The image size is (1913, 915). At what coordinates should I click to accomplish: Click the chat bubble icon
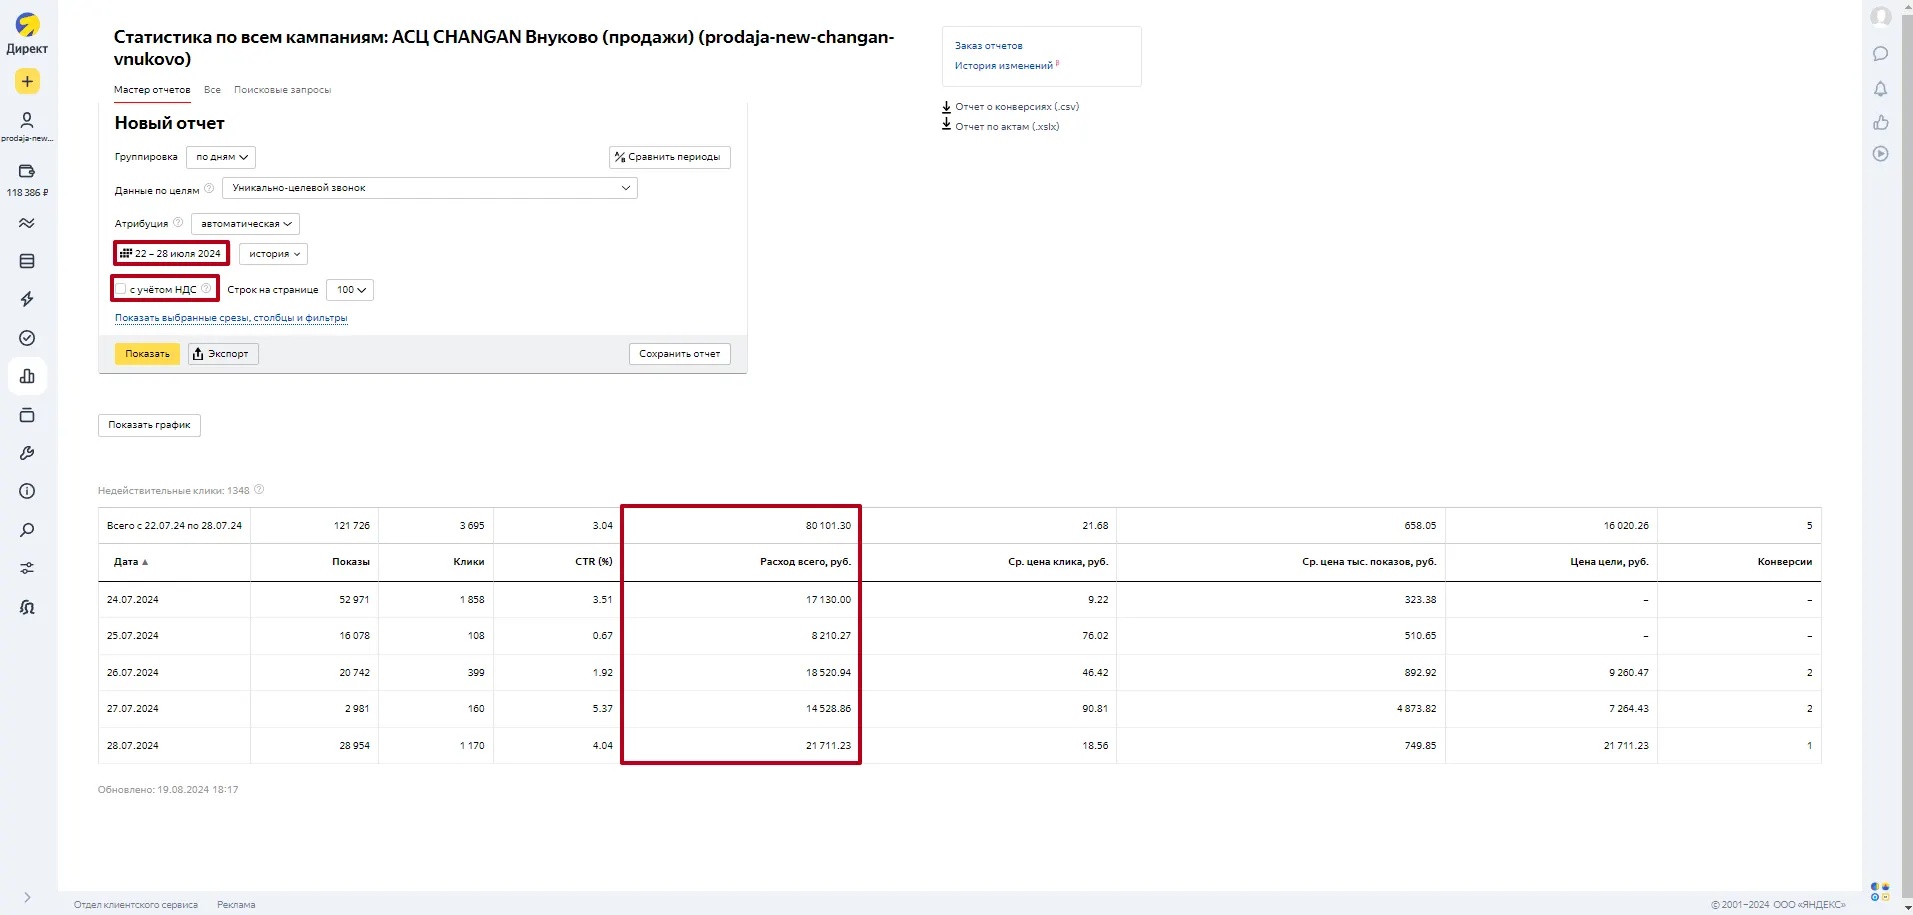coord(1880,54)
